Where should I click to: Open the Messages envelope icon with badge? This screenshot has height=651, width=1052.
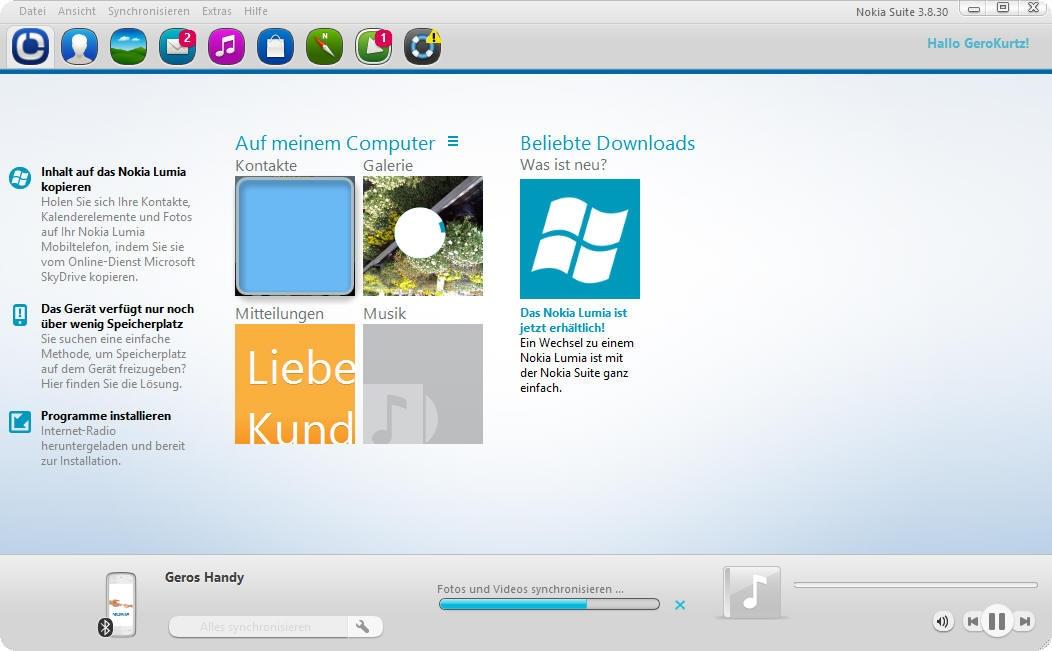177,47
